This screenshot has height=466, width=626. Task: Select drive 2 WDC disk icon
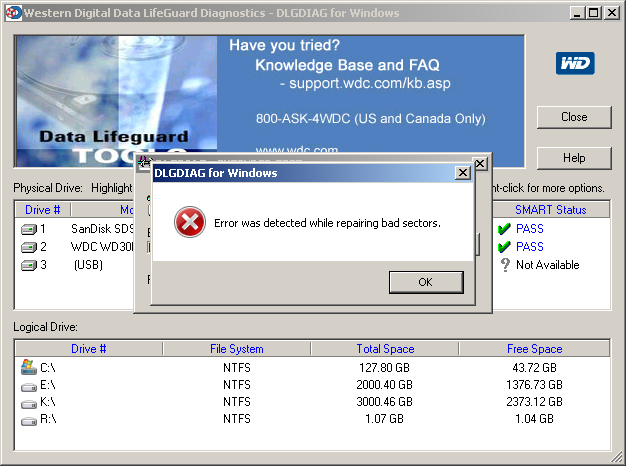coord(29,247)
